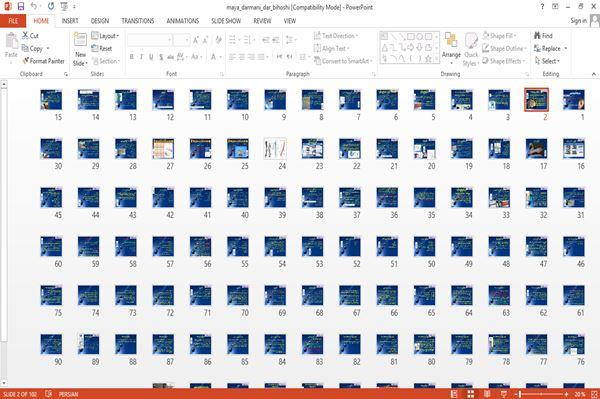Toggle Italic formatting
This screenshot has width=600, height=399.
[141, 57]
